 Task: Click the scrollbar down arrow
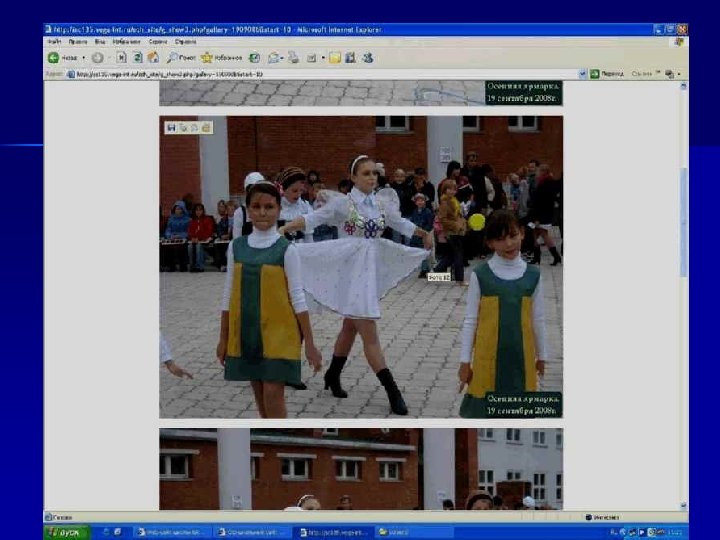[683, 506]
